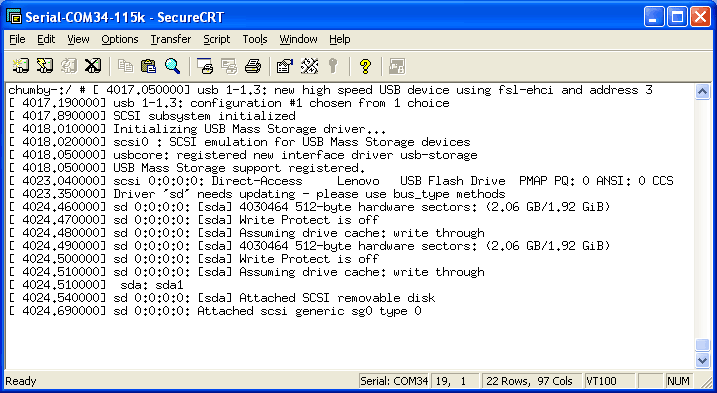Click the greyed-out Reconnect icon
This screenshot has width=717, height=393.
tap(69, 66)
